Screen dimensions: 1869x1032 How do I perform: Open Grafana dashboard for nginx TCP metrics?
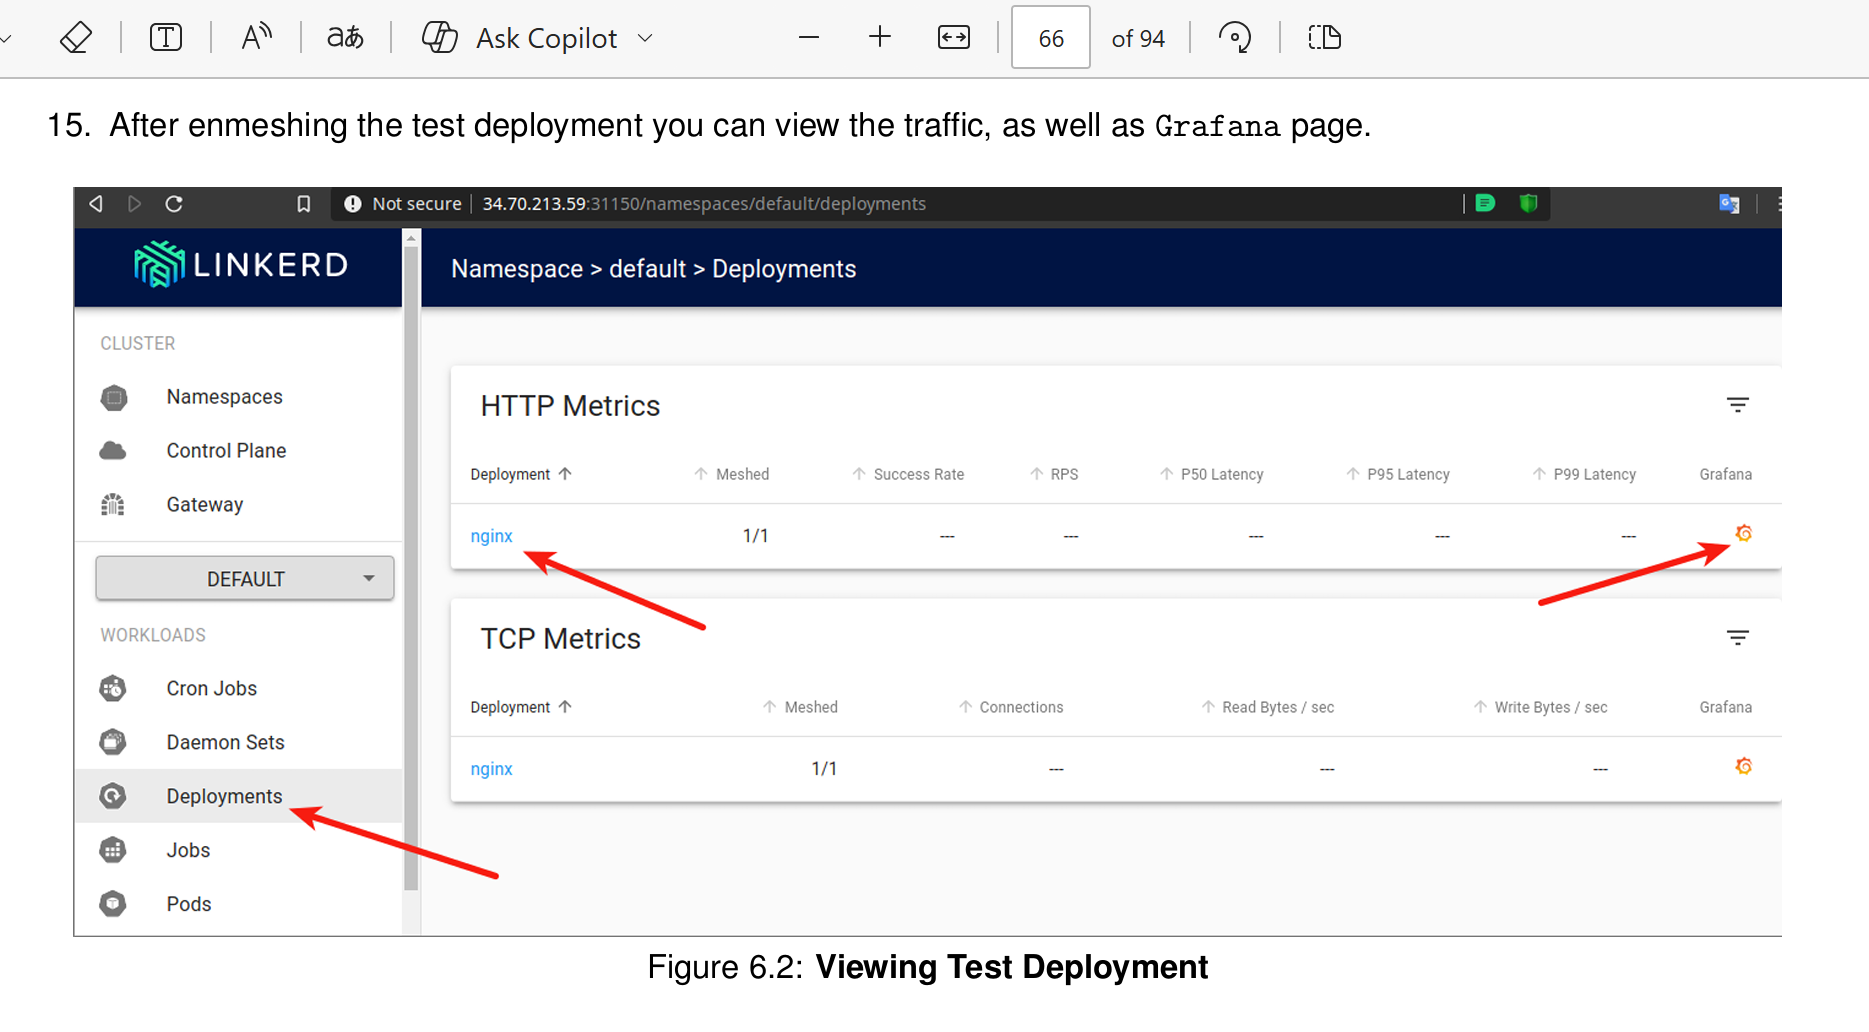pos(1744,766)
